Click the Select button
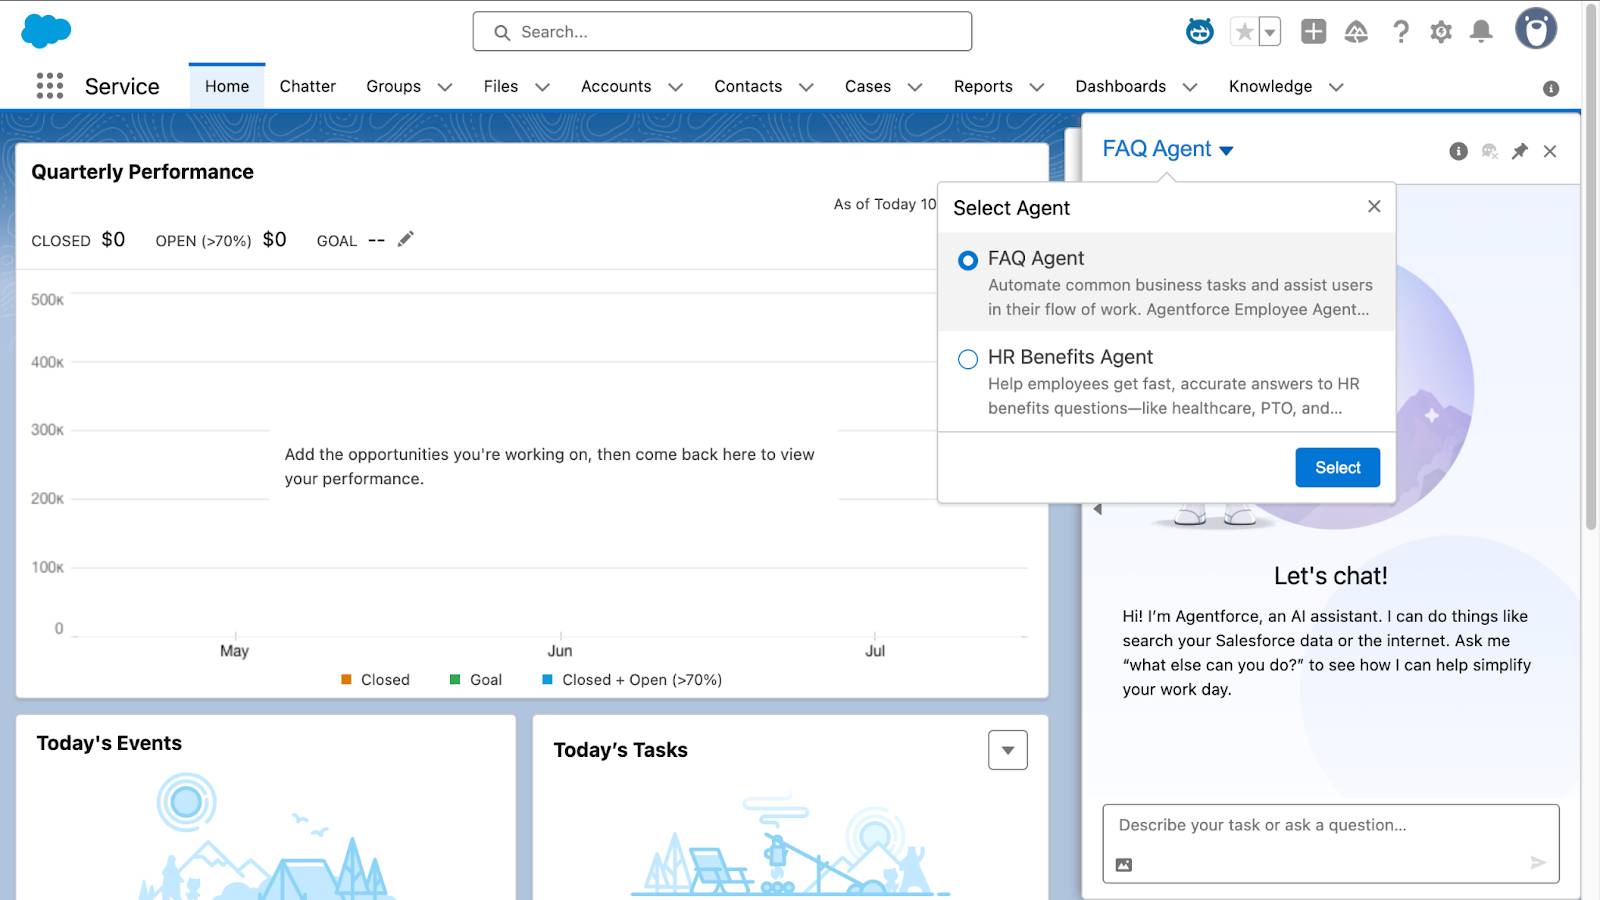The height and width of the screenshot is (900, 1600). (x=1338, y=467)
